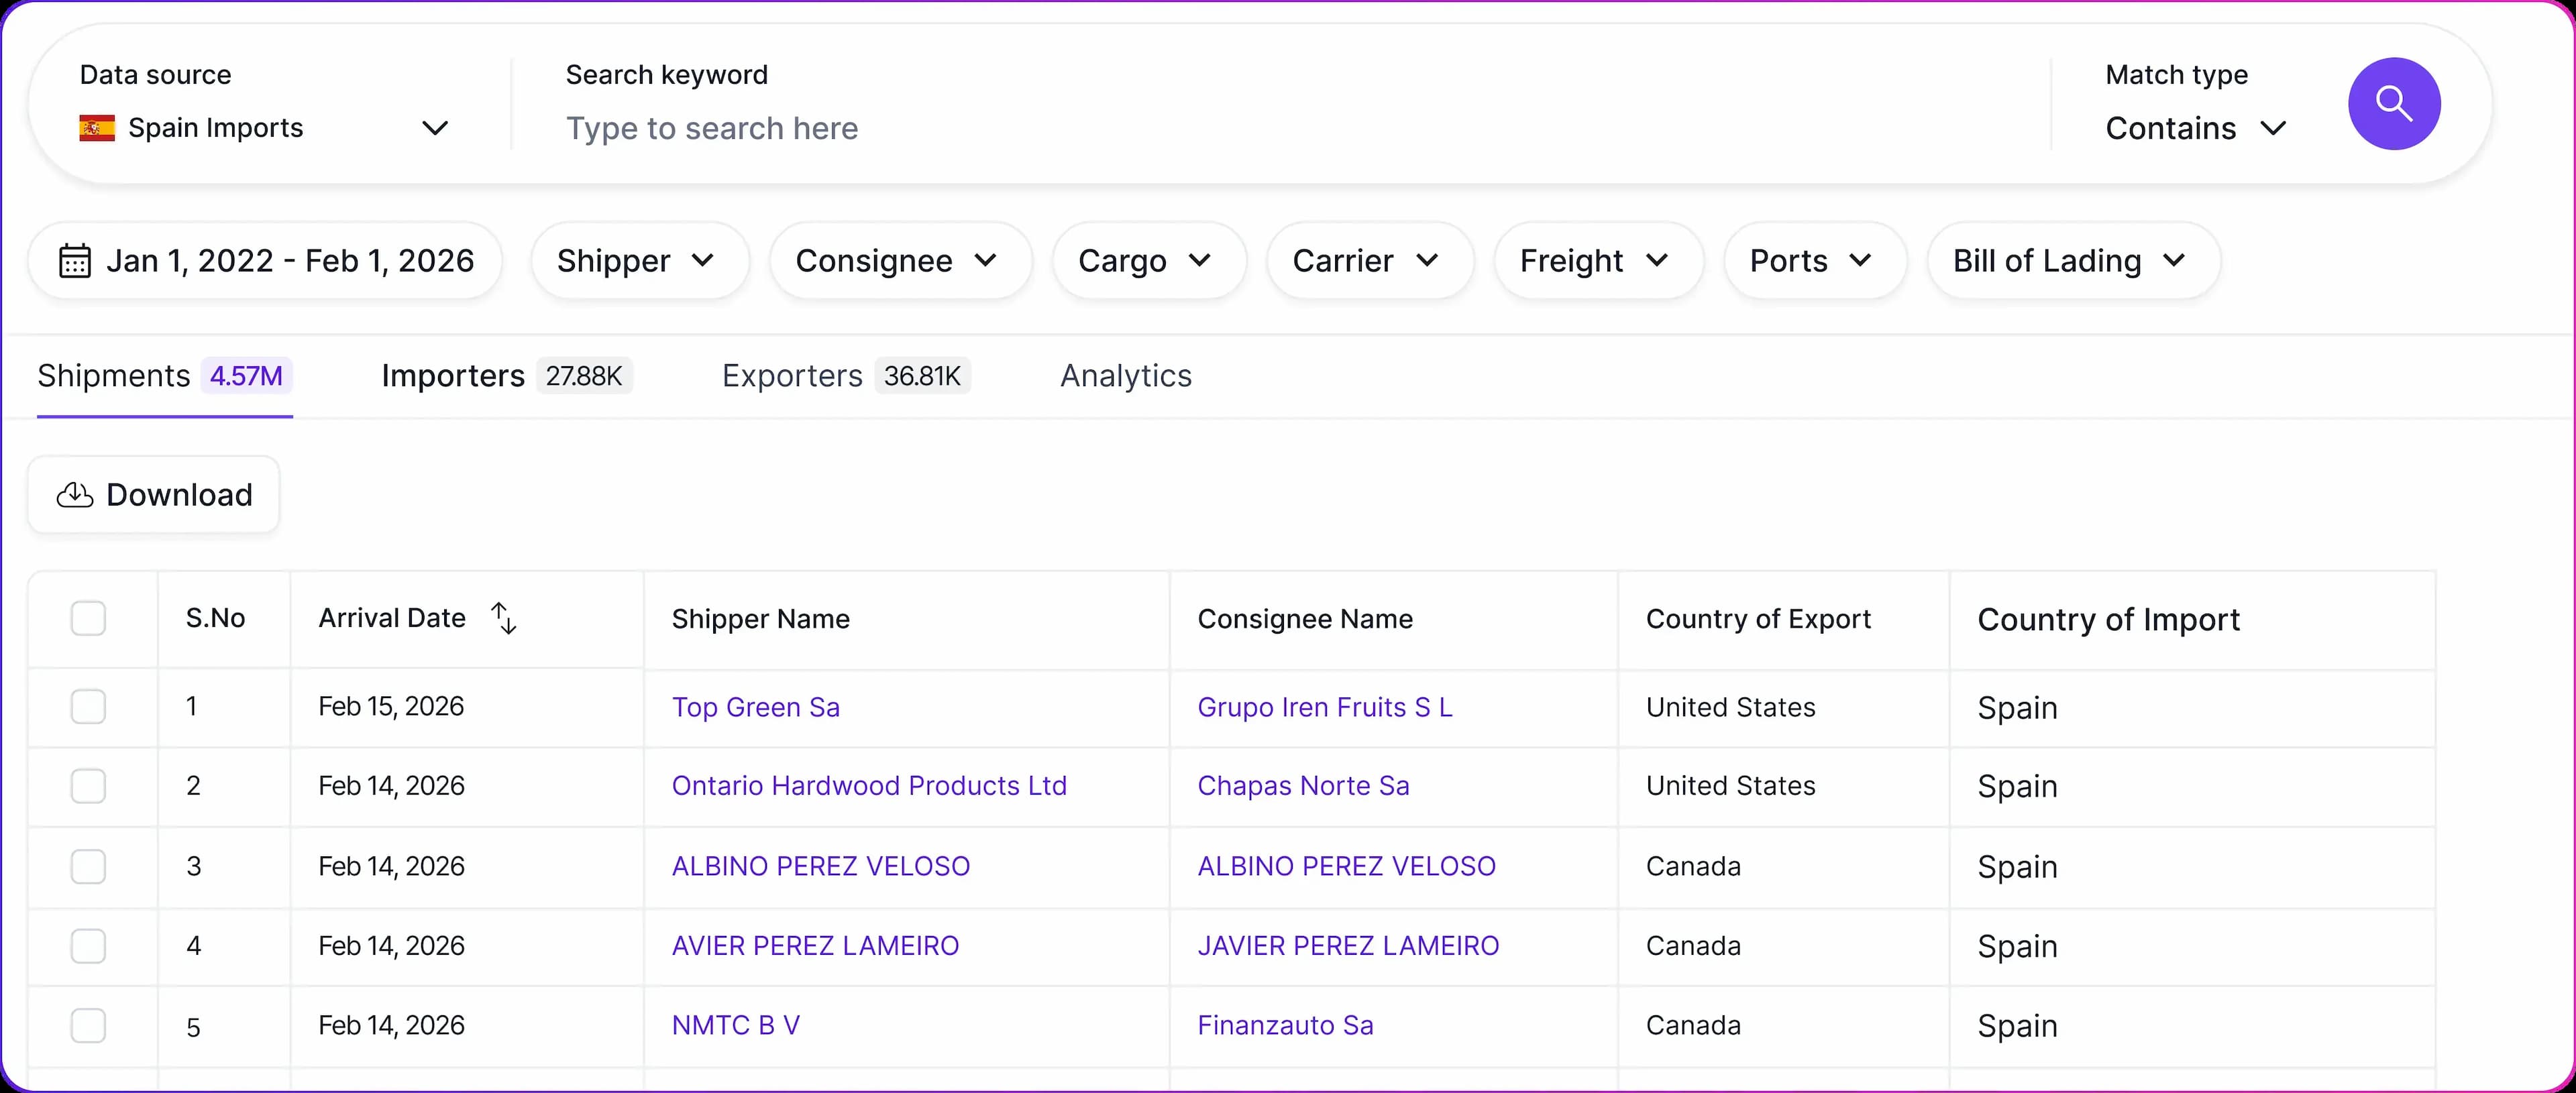Click the cloud download icon

[x=75, y=495]
